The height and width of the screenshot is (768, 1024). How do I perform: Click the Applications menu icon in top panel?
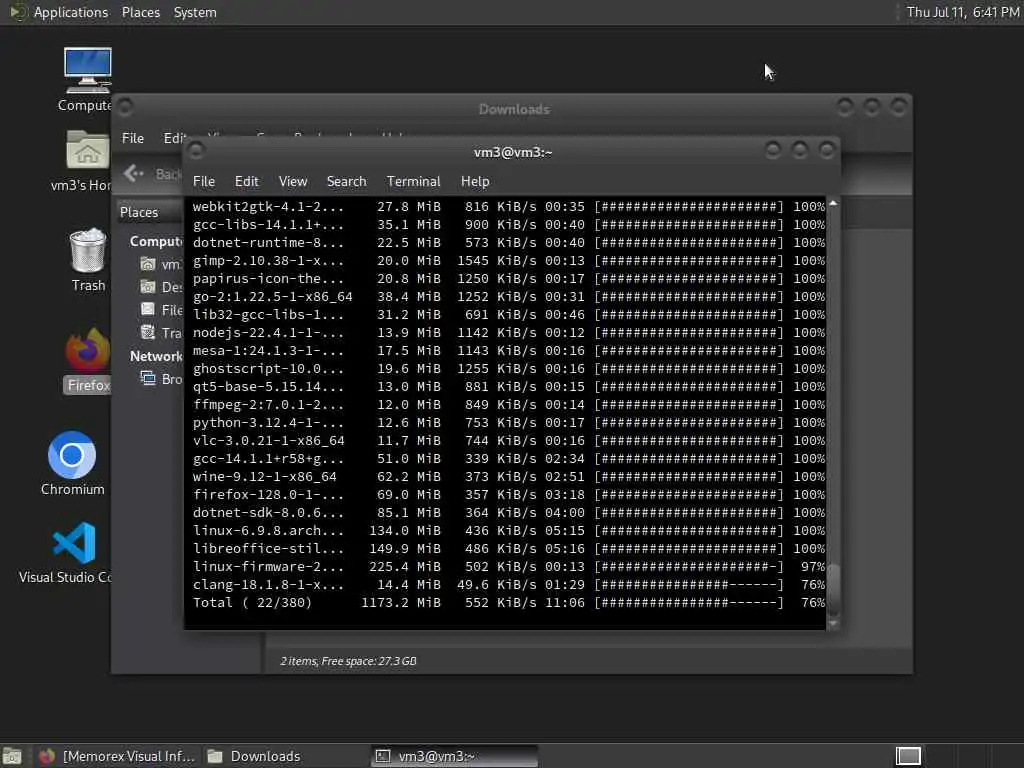tap(18, 12)
